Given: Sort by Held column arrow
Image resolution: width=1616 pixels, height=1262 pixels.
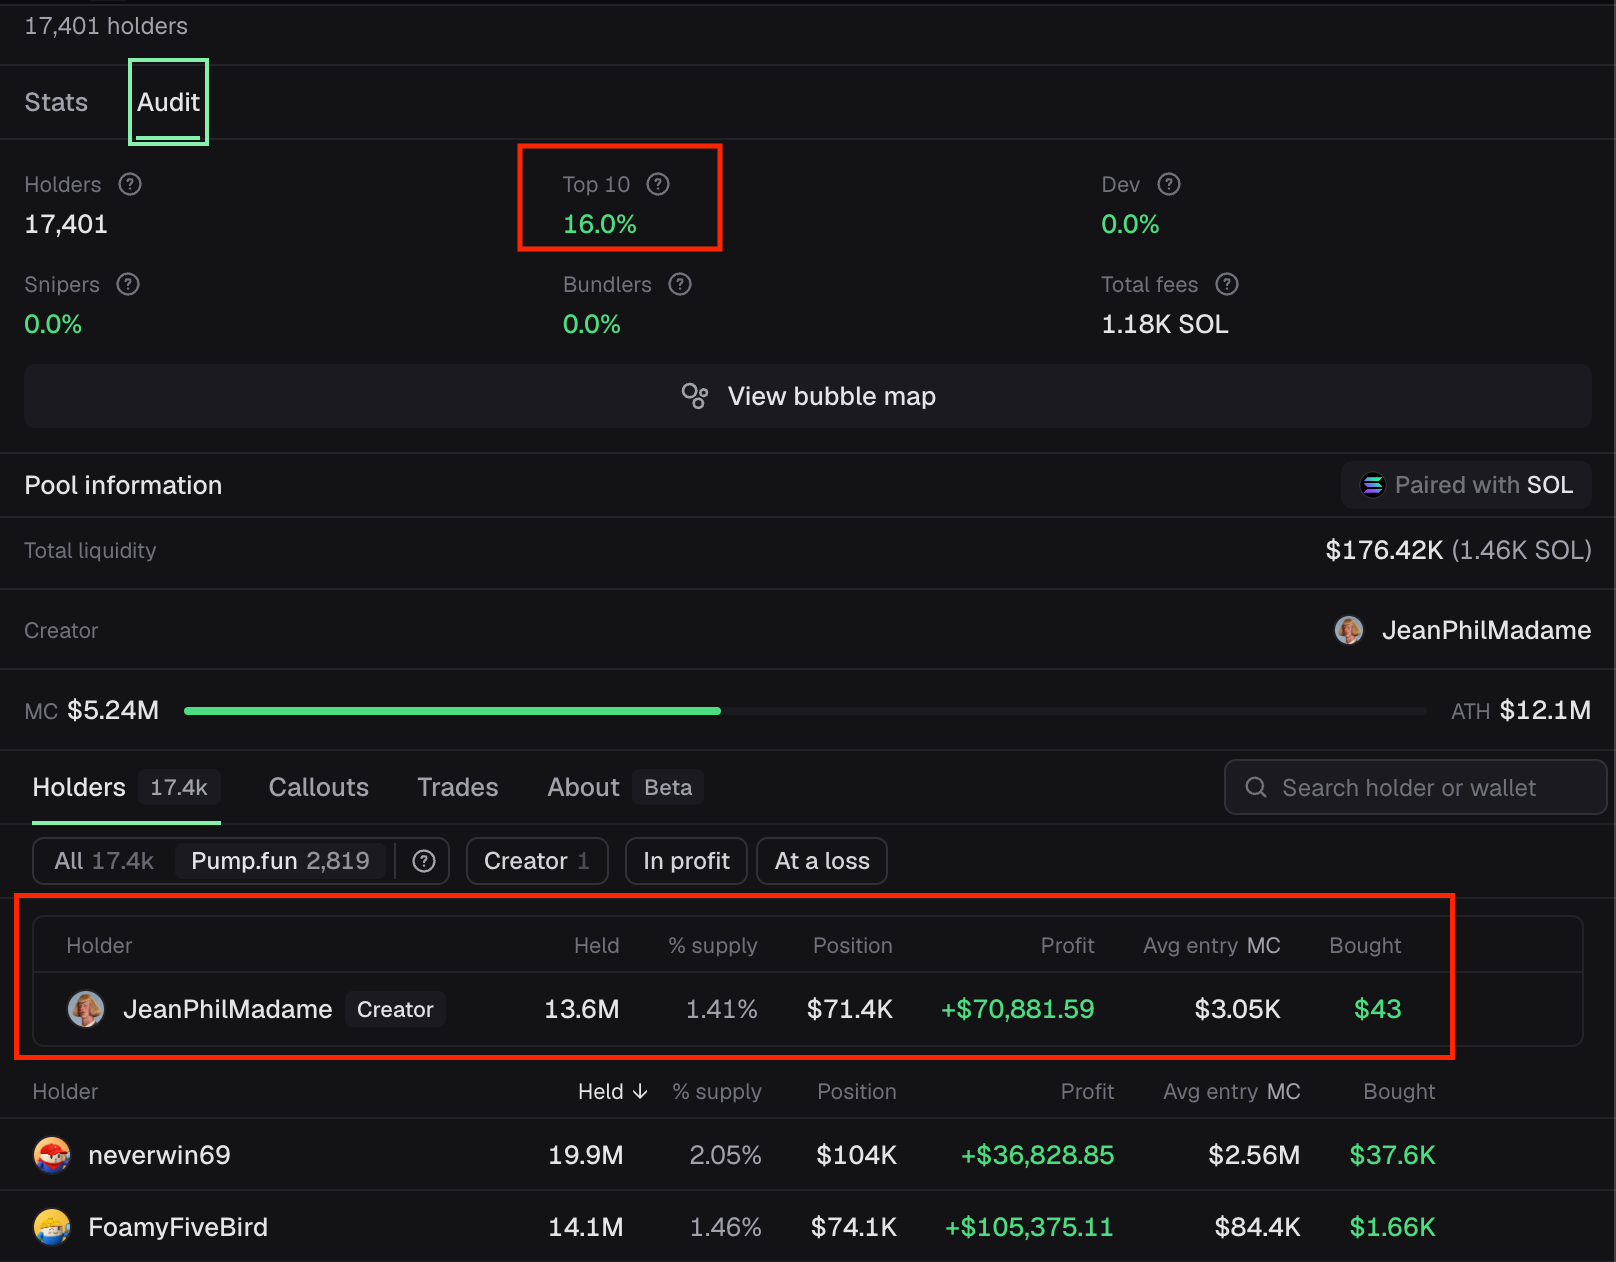Looking at the screenshot, I should coord(640,1091).
